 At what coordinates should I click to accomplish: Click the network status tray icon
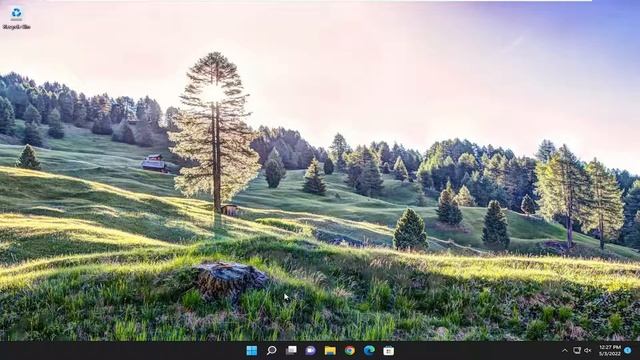tap(577, 351)
